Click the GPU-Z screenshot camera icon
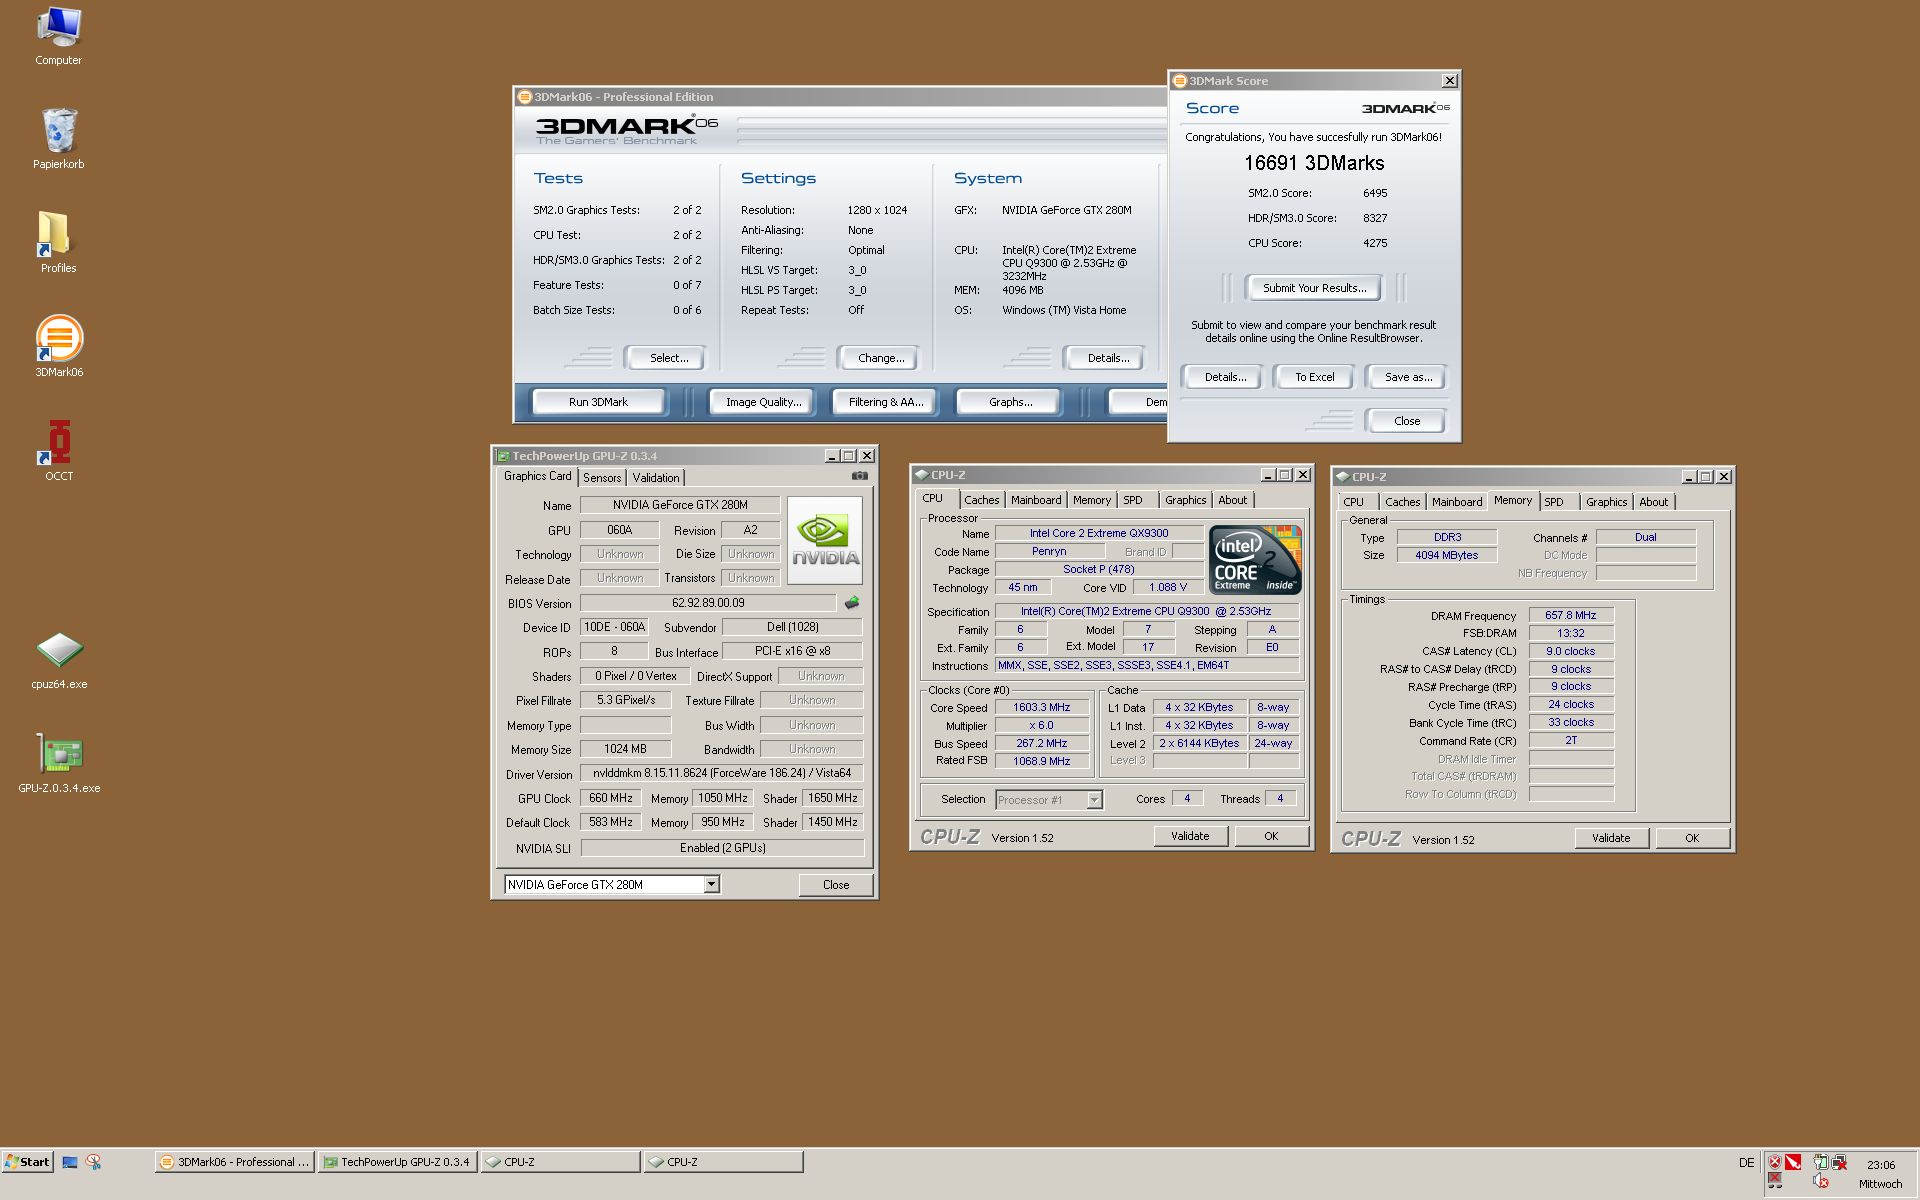The height and width of the screenshot is (1200, 1920). tap(859, 477)
